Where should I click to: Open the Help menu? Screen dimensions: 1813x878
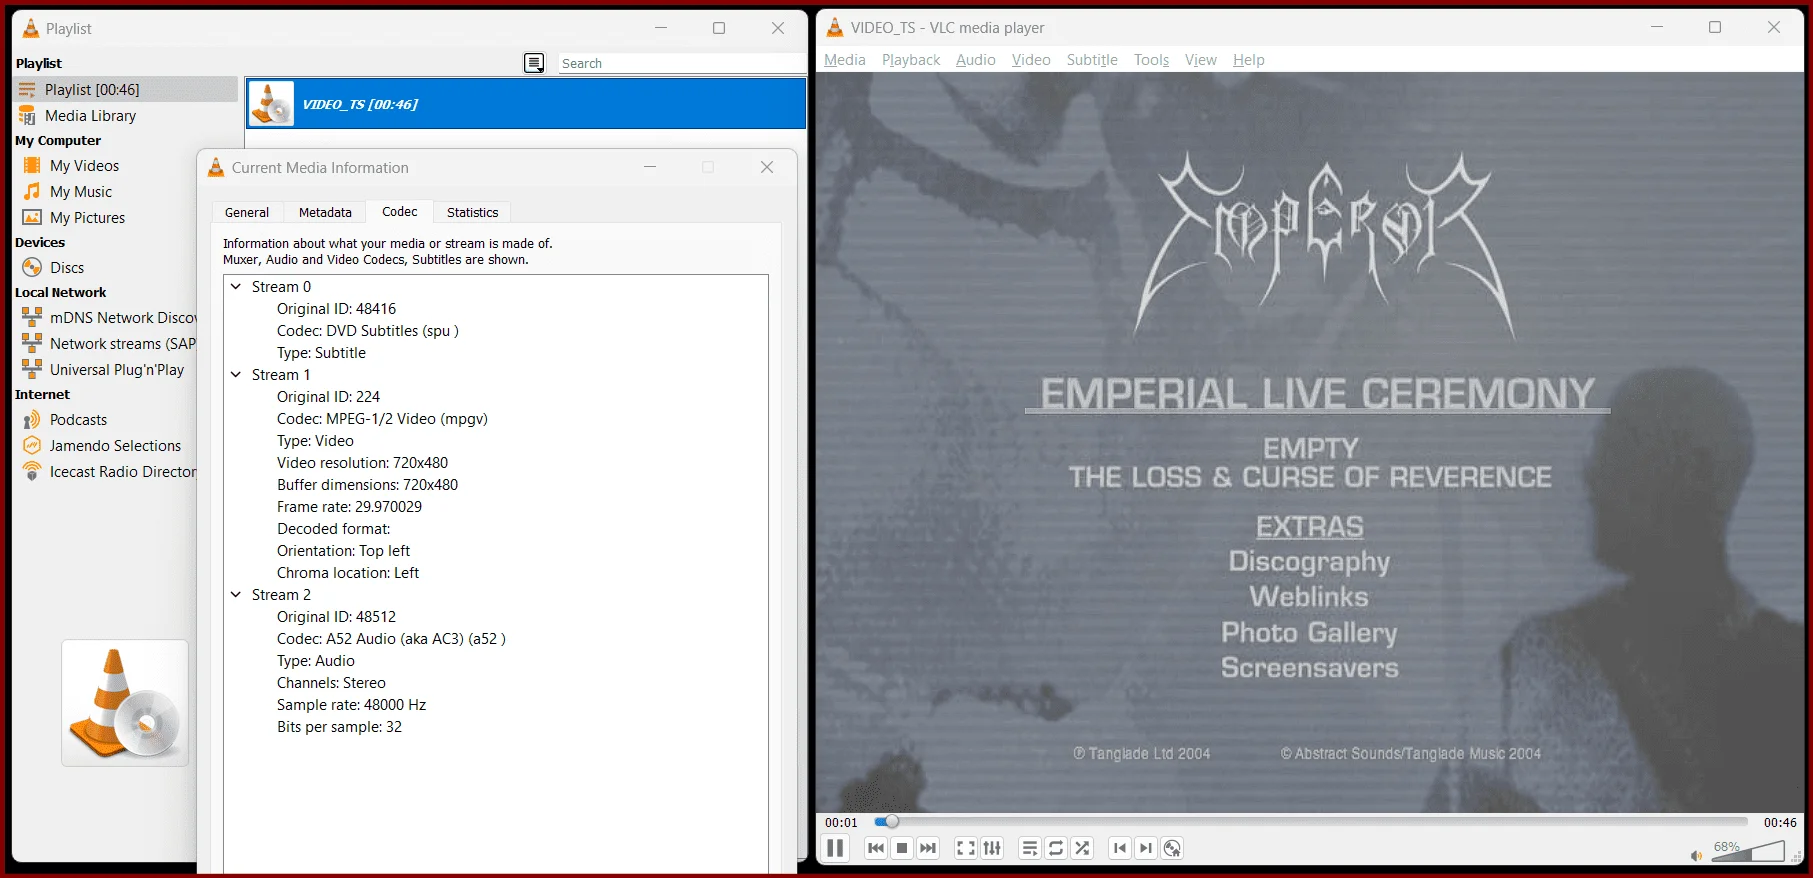click(1249, 60)
